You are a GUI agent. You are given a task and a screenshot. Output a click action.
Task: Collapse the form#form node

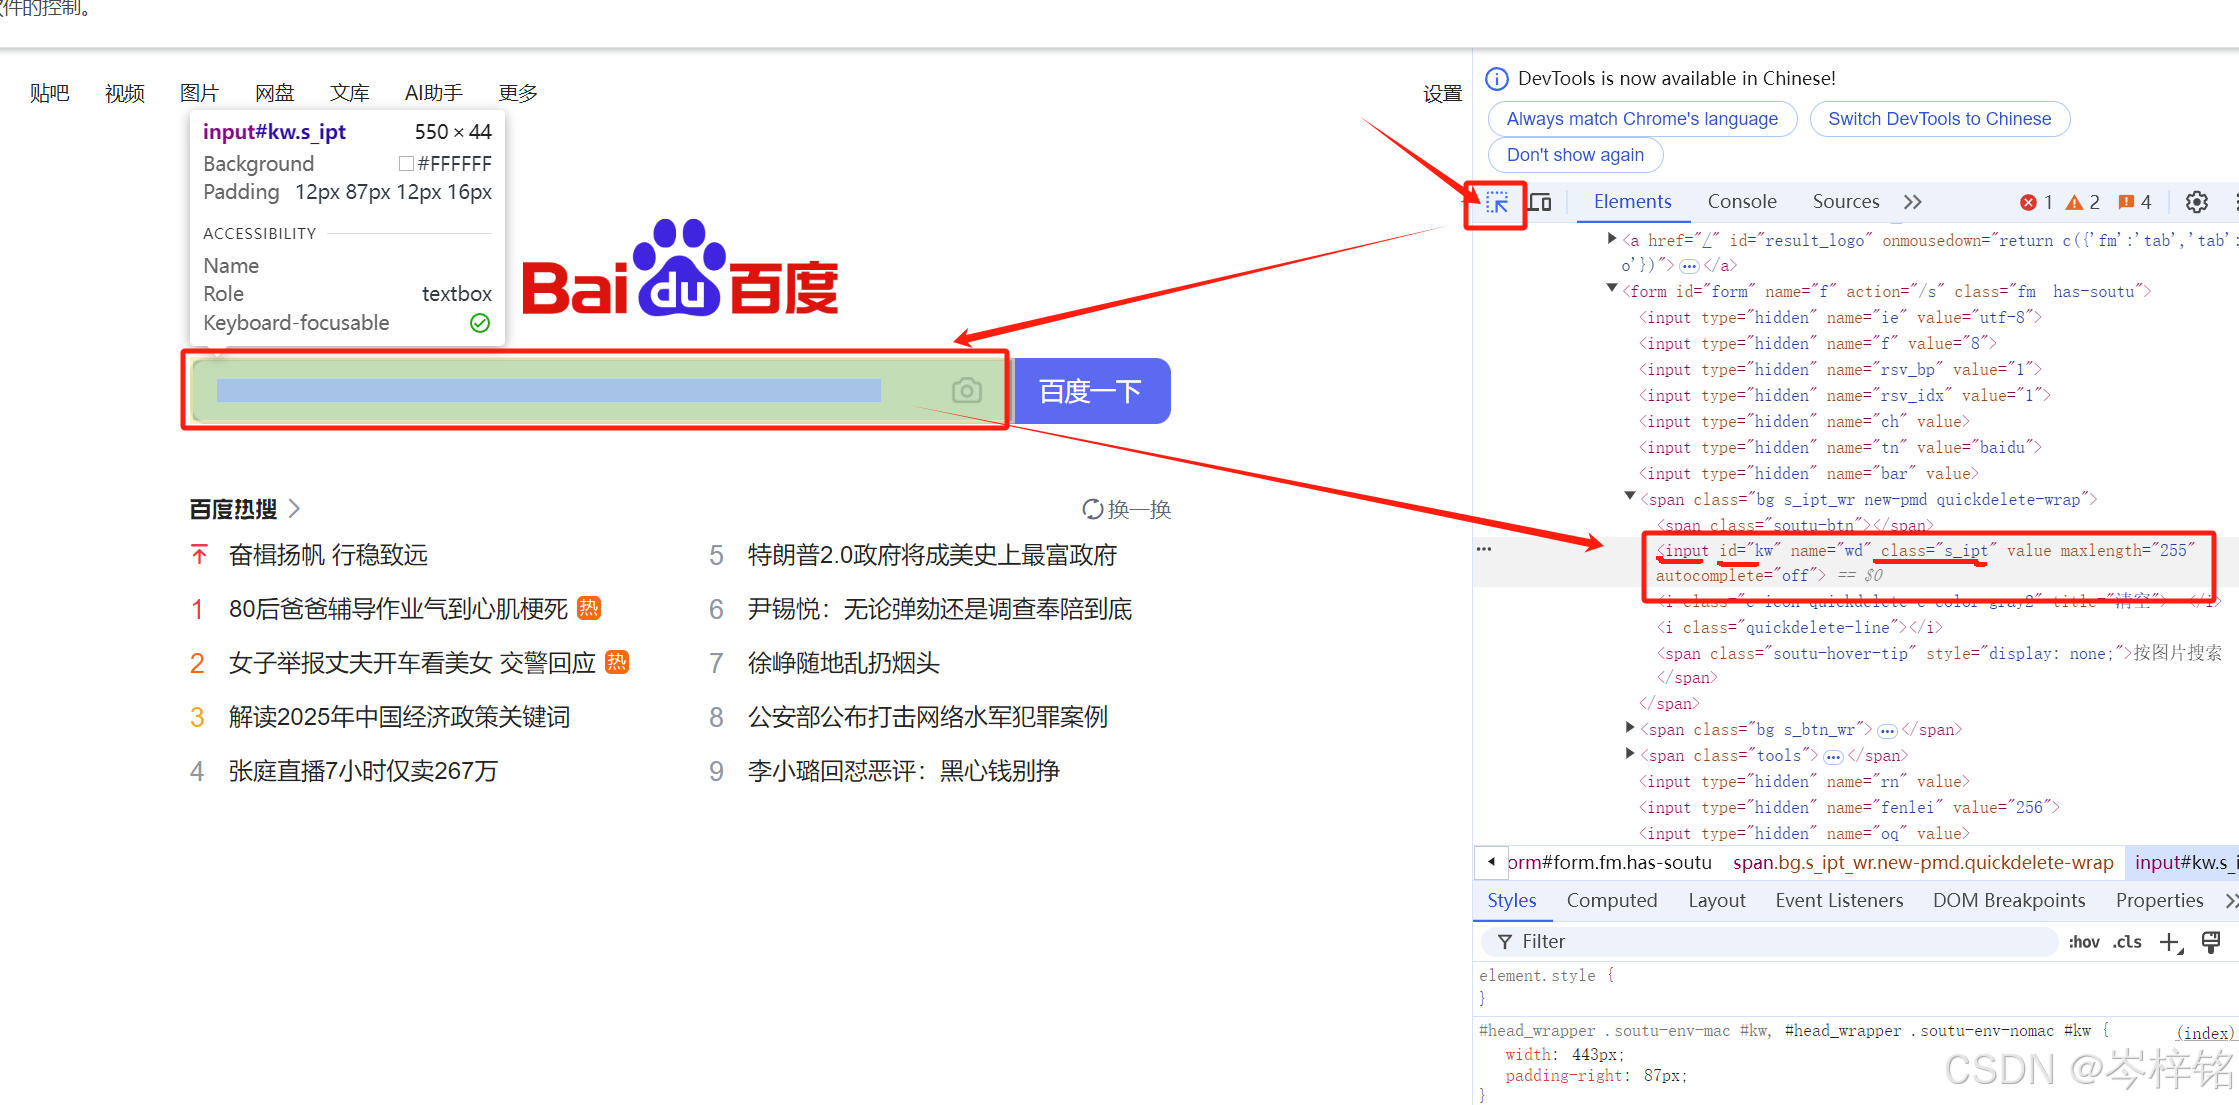point(1611,288)
